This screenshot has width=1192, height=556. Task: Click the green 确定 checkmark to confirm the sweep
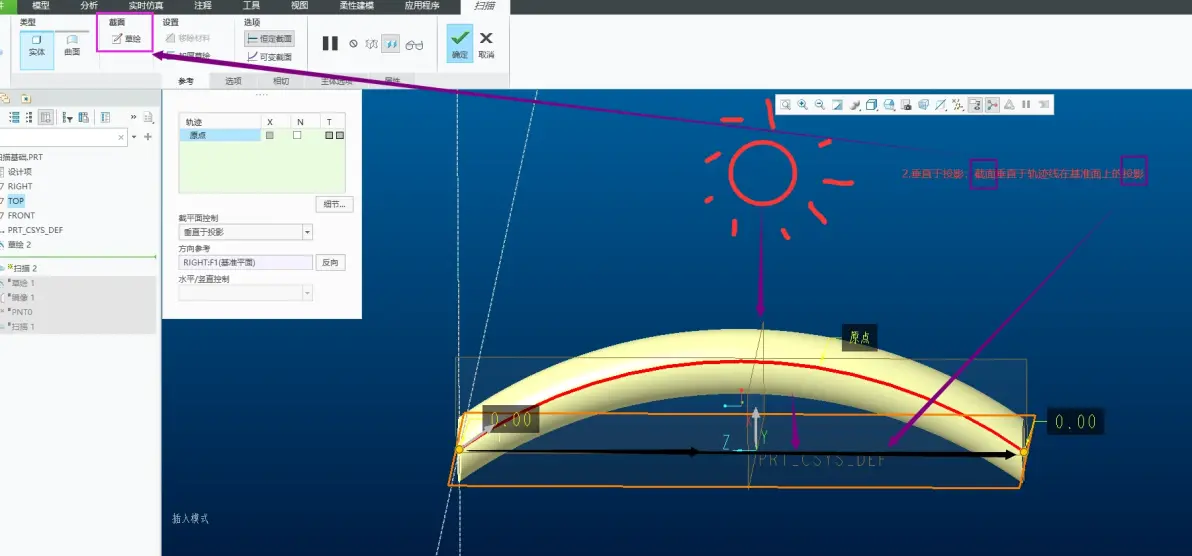[459, 43]
